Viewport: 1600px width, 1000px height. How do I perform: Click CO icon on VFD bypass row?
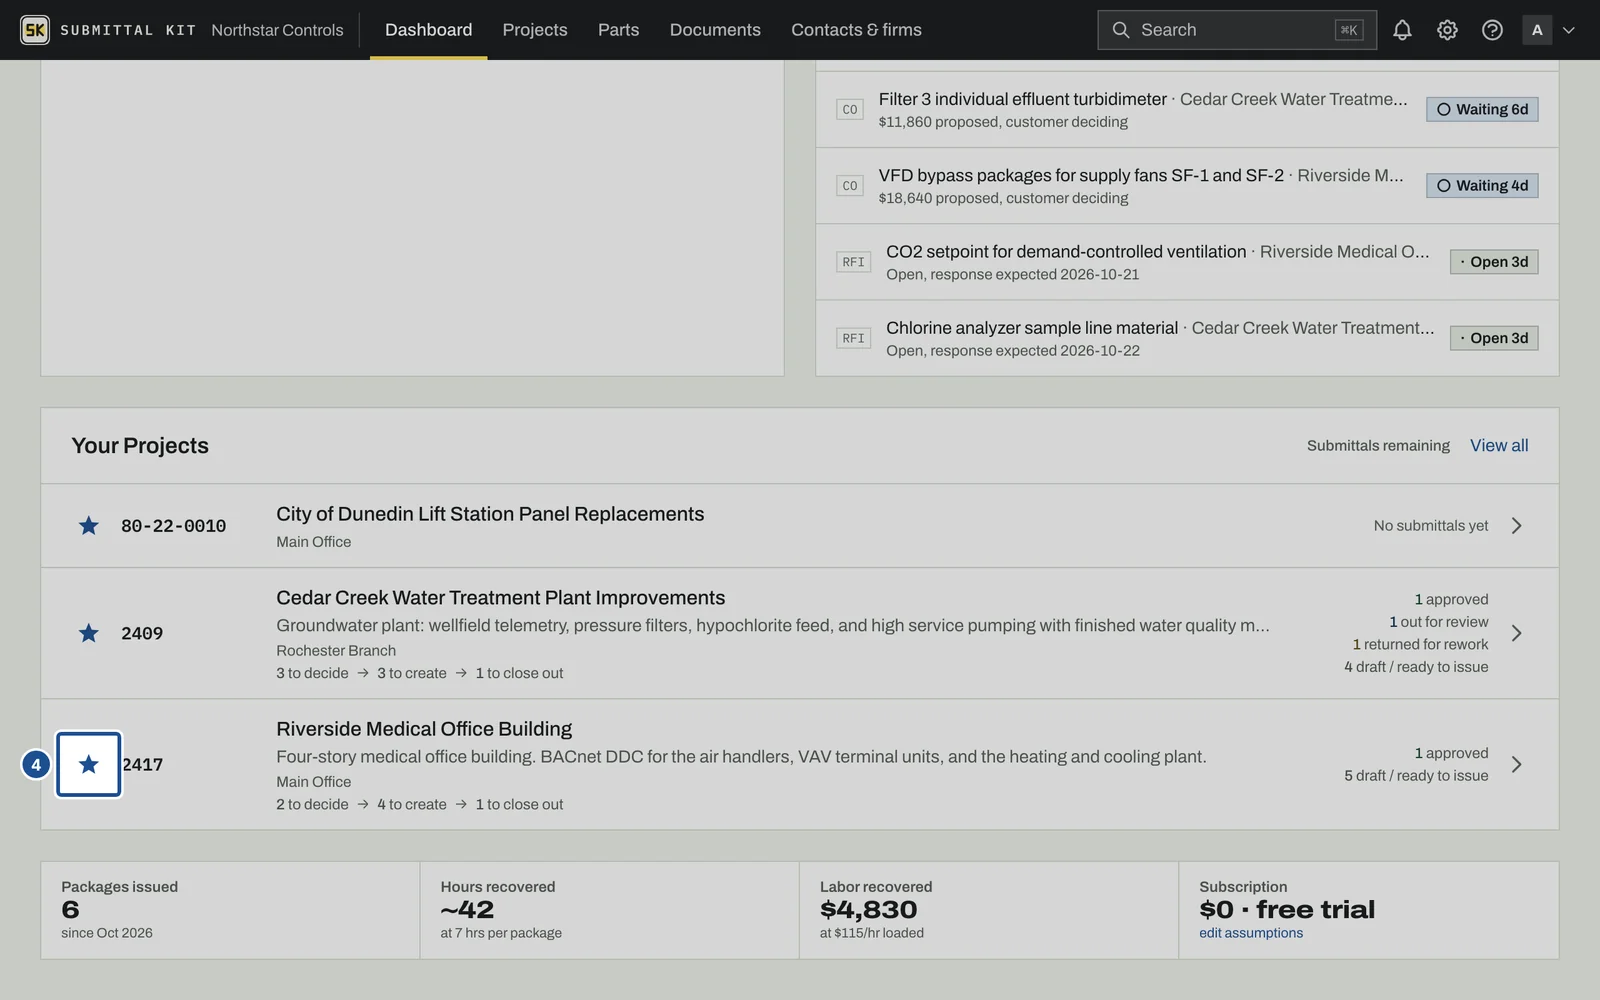(x=850, y=186)
